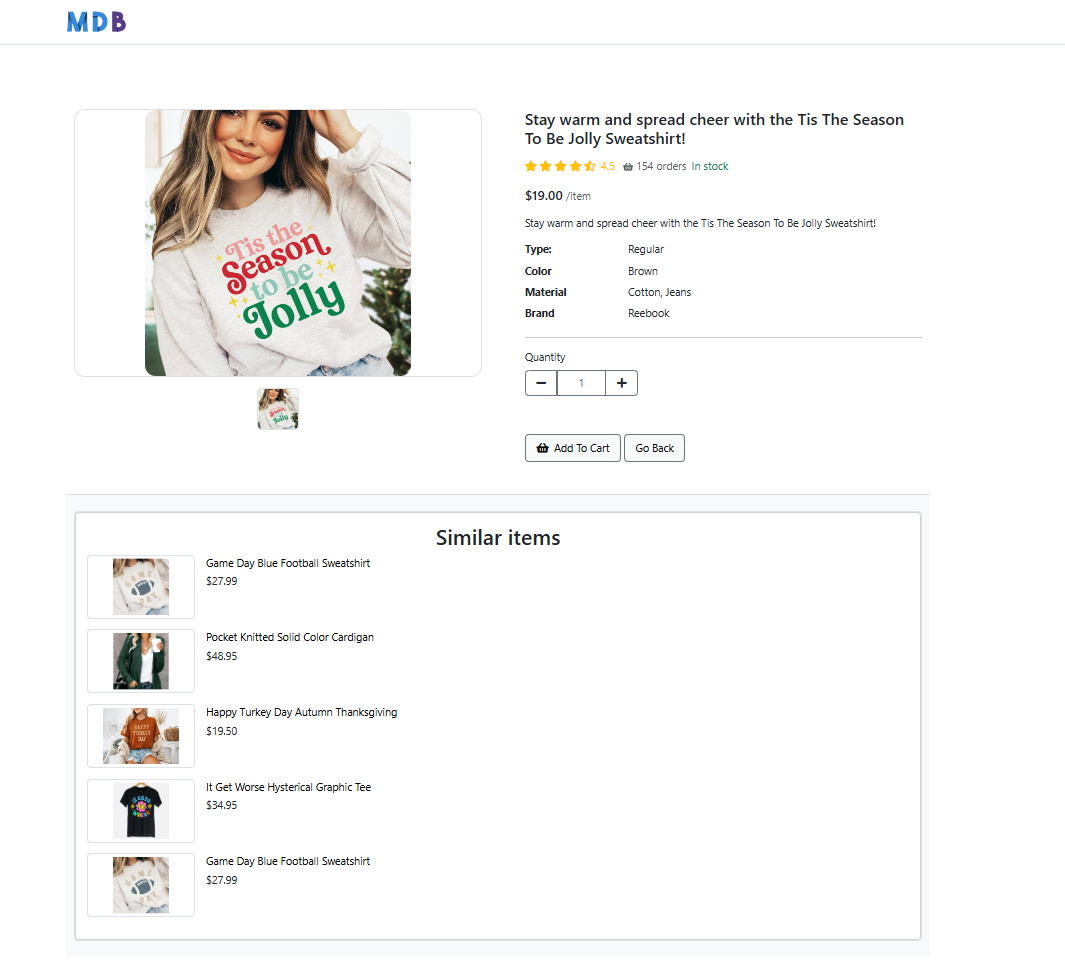This screenshot has width=1065, height=976.
Task: Click the quantity input field
Action: click(581, 383)
